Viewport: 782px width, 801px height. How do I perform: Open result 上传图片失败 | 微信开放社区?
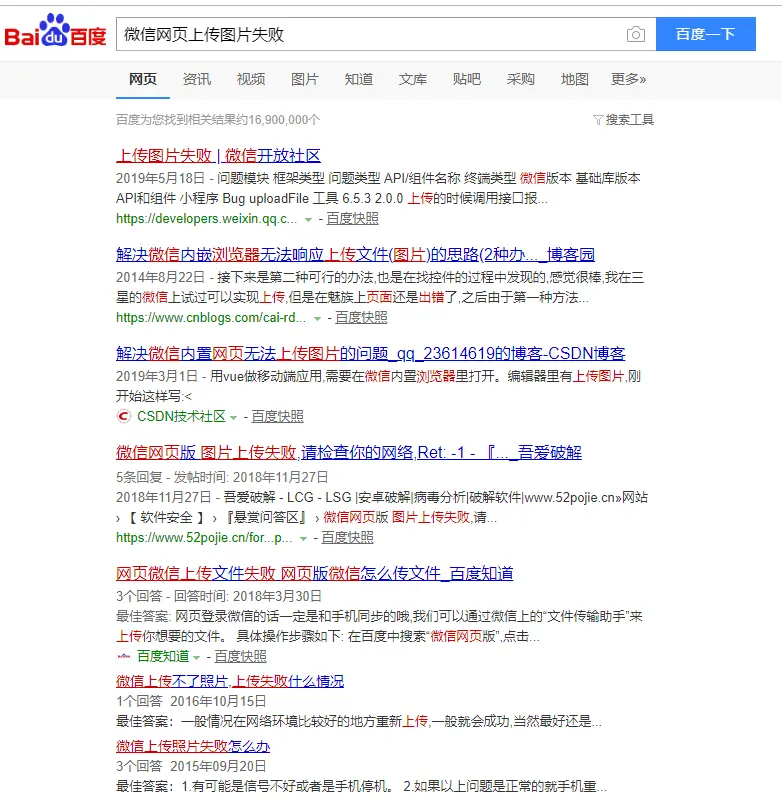click(x=219, y=155)
